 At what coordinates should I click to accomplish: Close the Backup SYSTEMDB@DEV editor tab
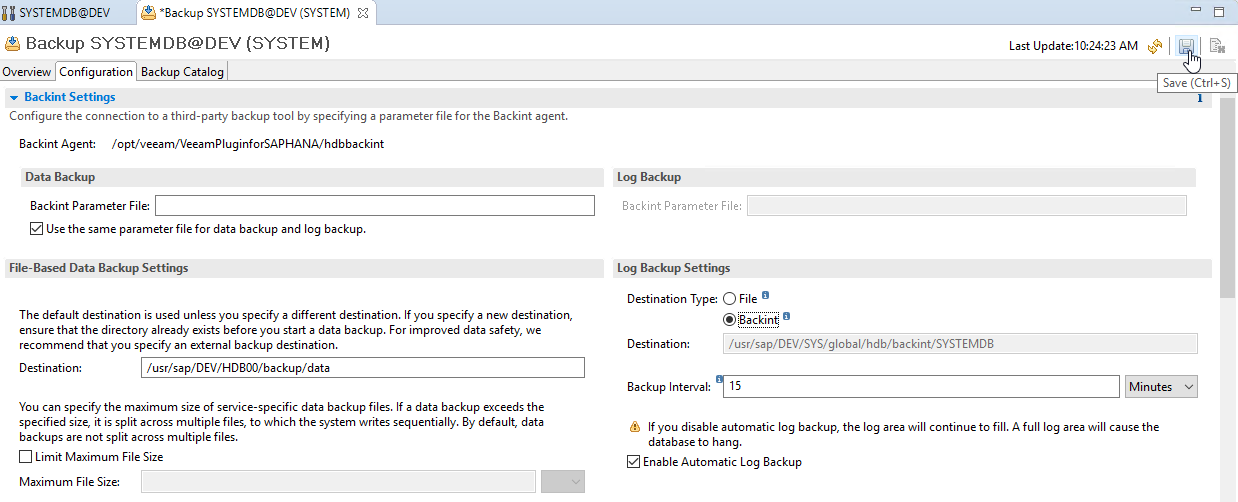pyautogui.click(x=363, y=13)
